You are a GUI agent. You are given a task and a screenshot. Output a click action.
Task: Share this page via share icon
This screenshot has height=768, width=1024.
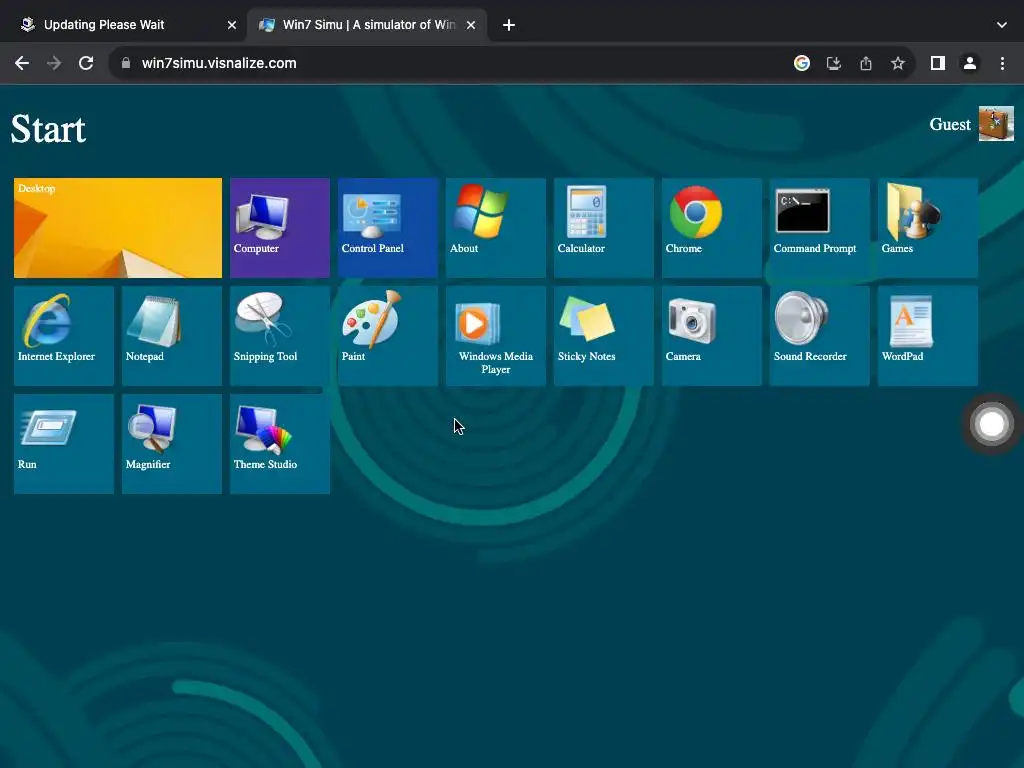(866, 63)
